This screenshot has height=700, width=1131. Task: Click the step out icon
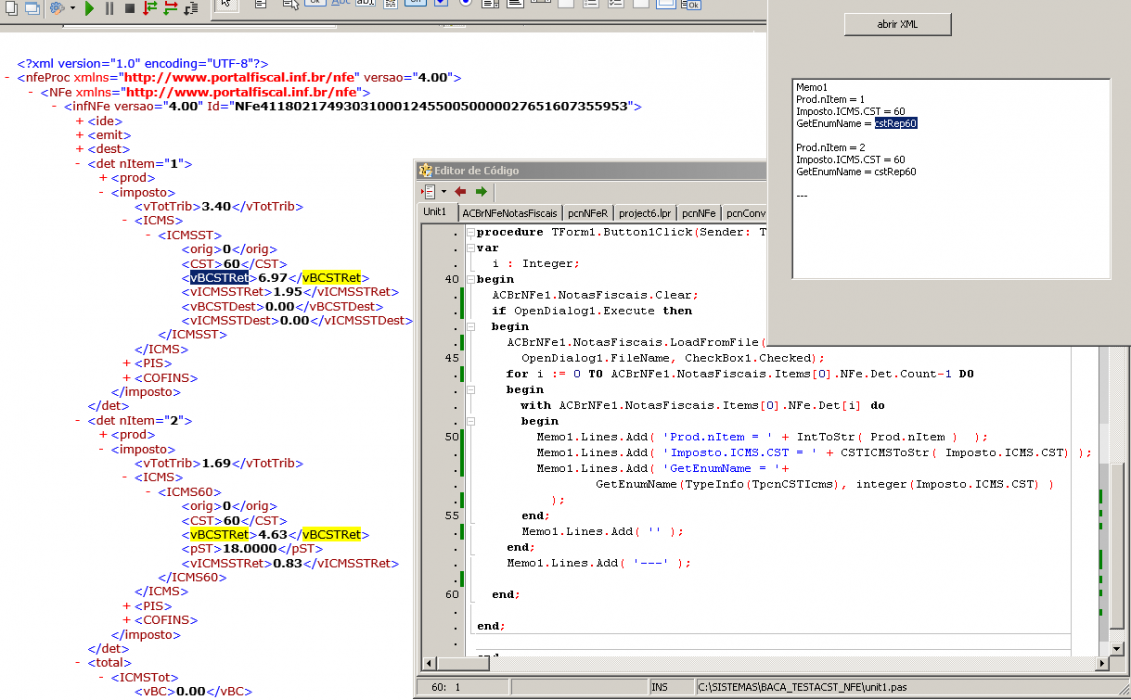click(x=191, y=8)
